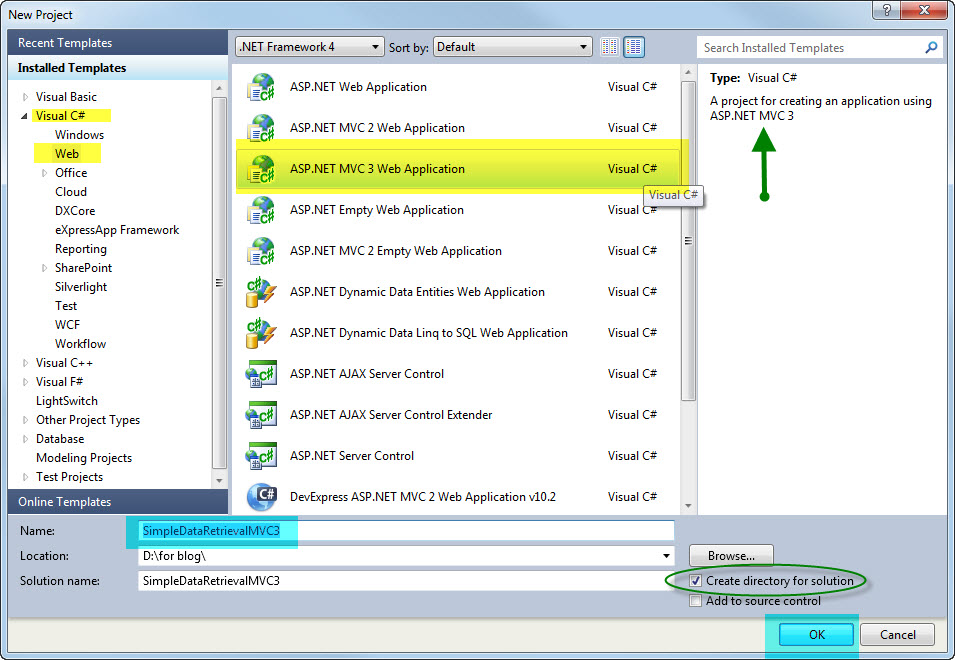Viewport: 955px width, 660px height.
Task: Expand the SharePoint tree node
Action: pos(44,268)
